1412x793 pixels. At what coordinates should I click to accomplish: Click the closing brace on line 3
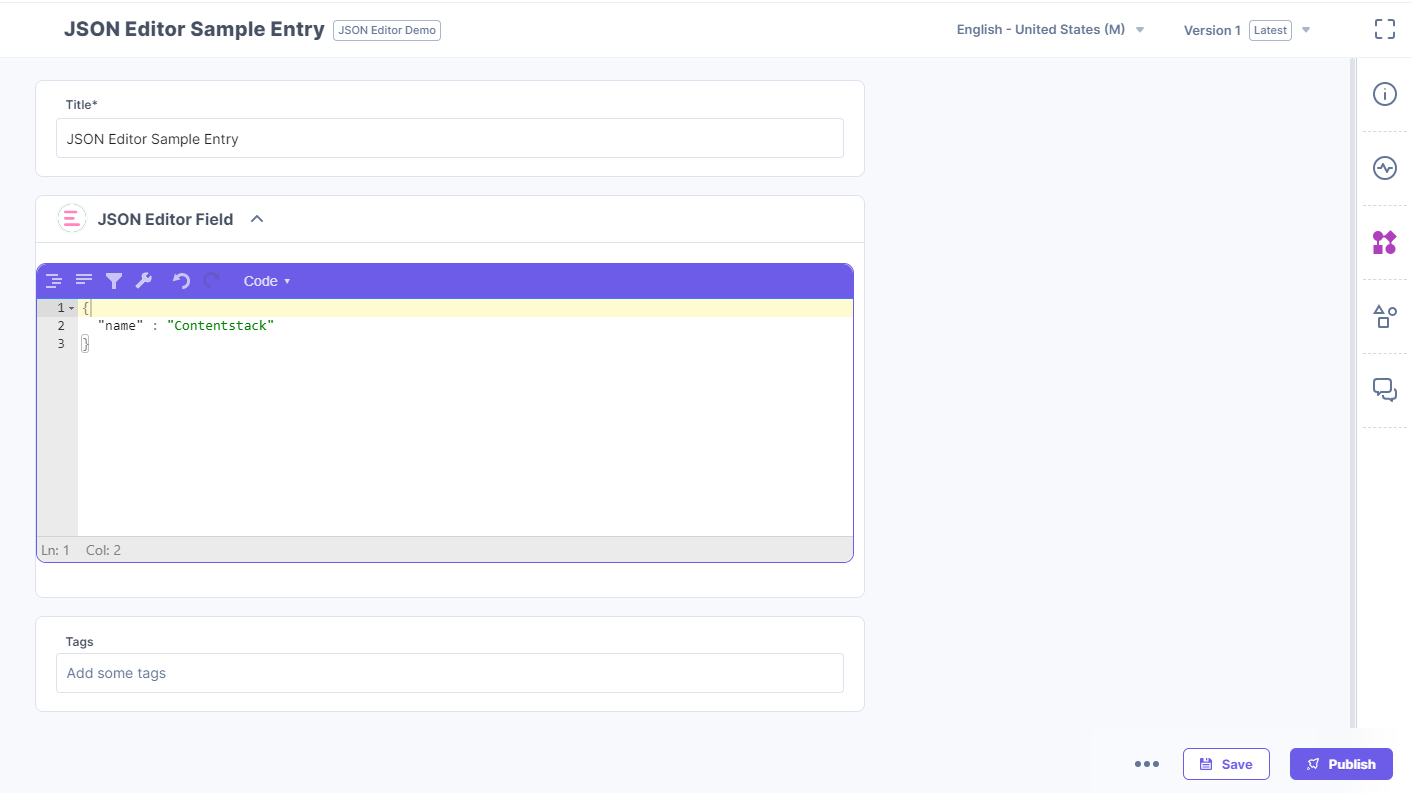85,344
